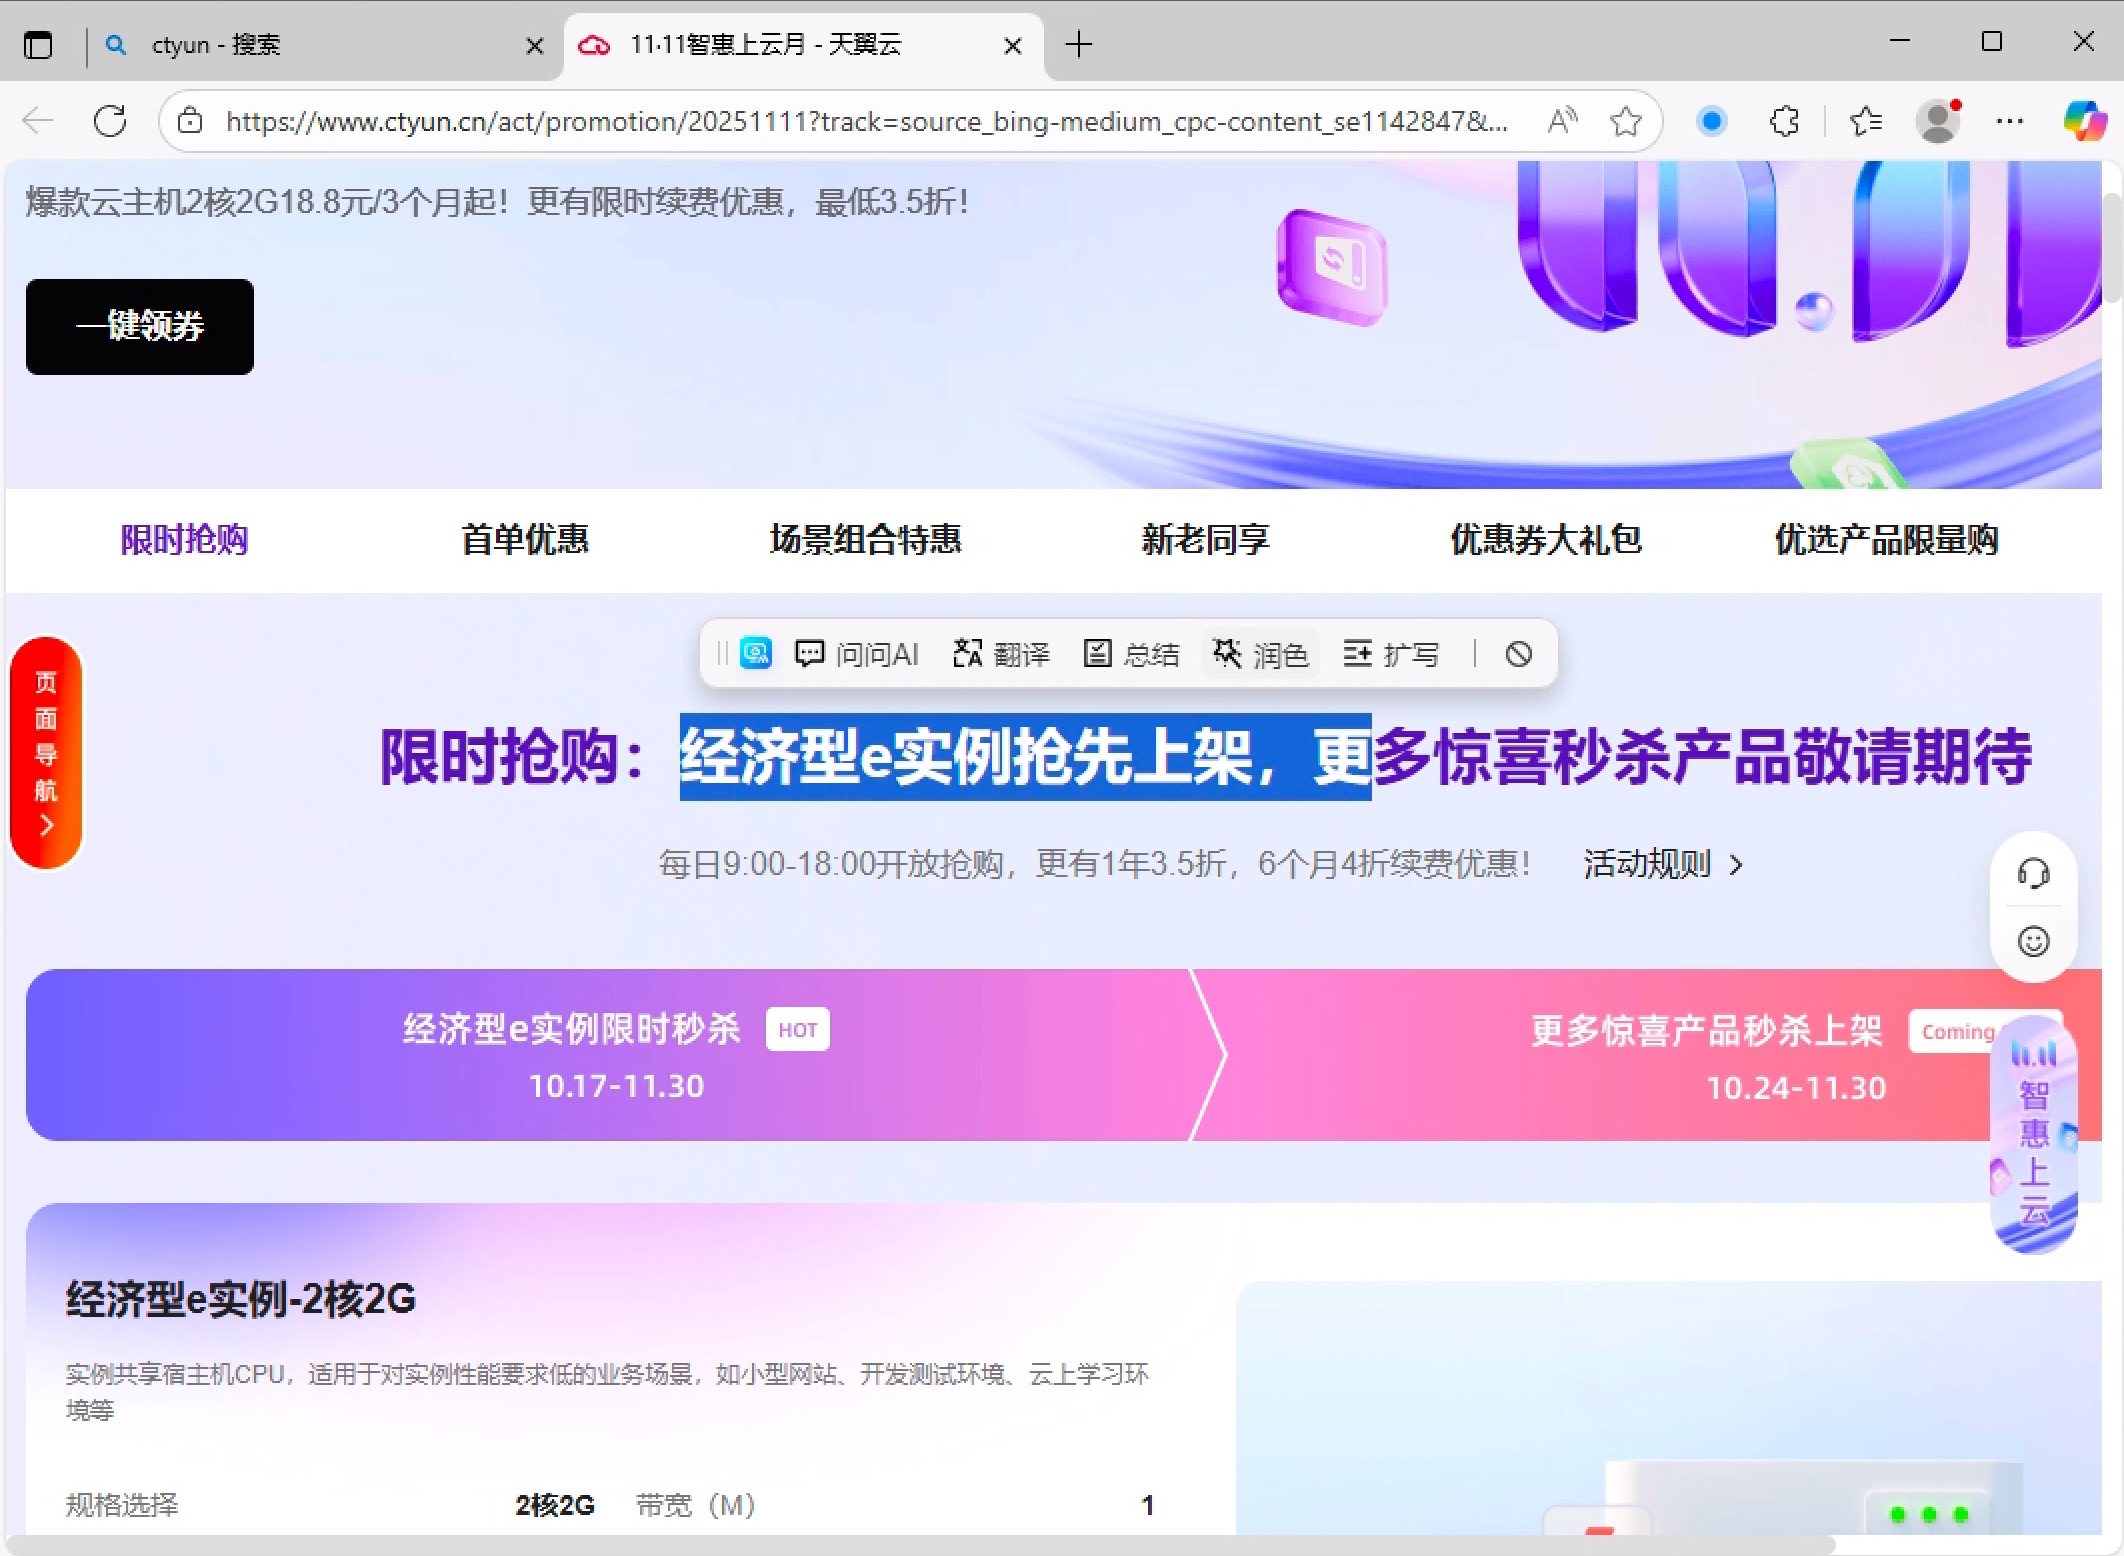Click the smiley feedback icon
2124x1556 pixels.
click(x=2033, y=942)
